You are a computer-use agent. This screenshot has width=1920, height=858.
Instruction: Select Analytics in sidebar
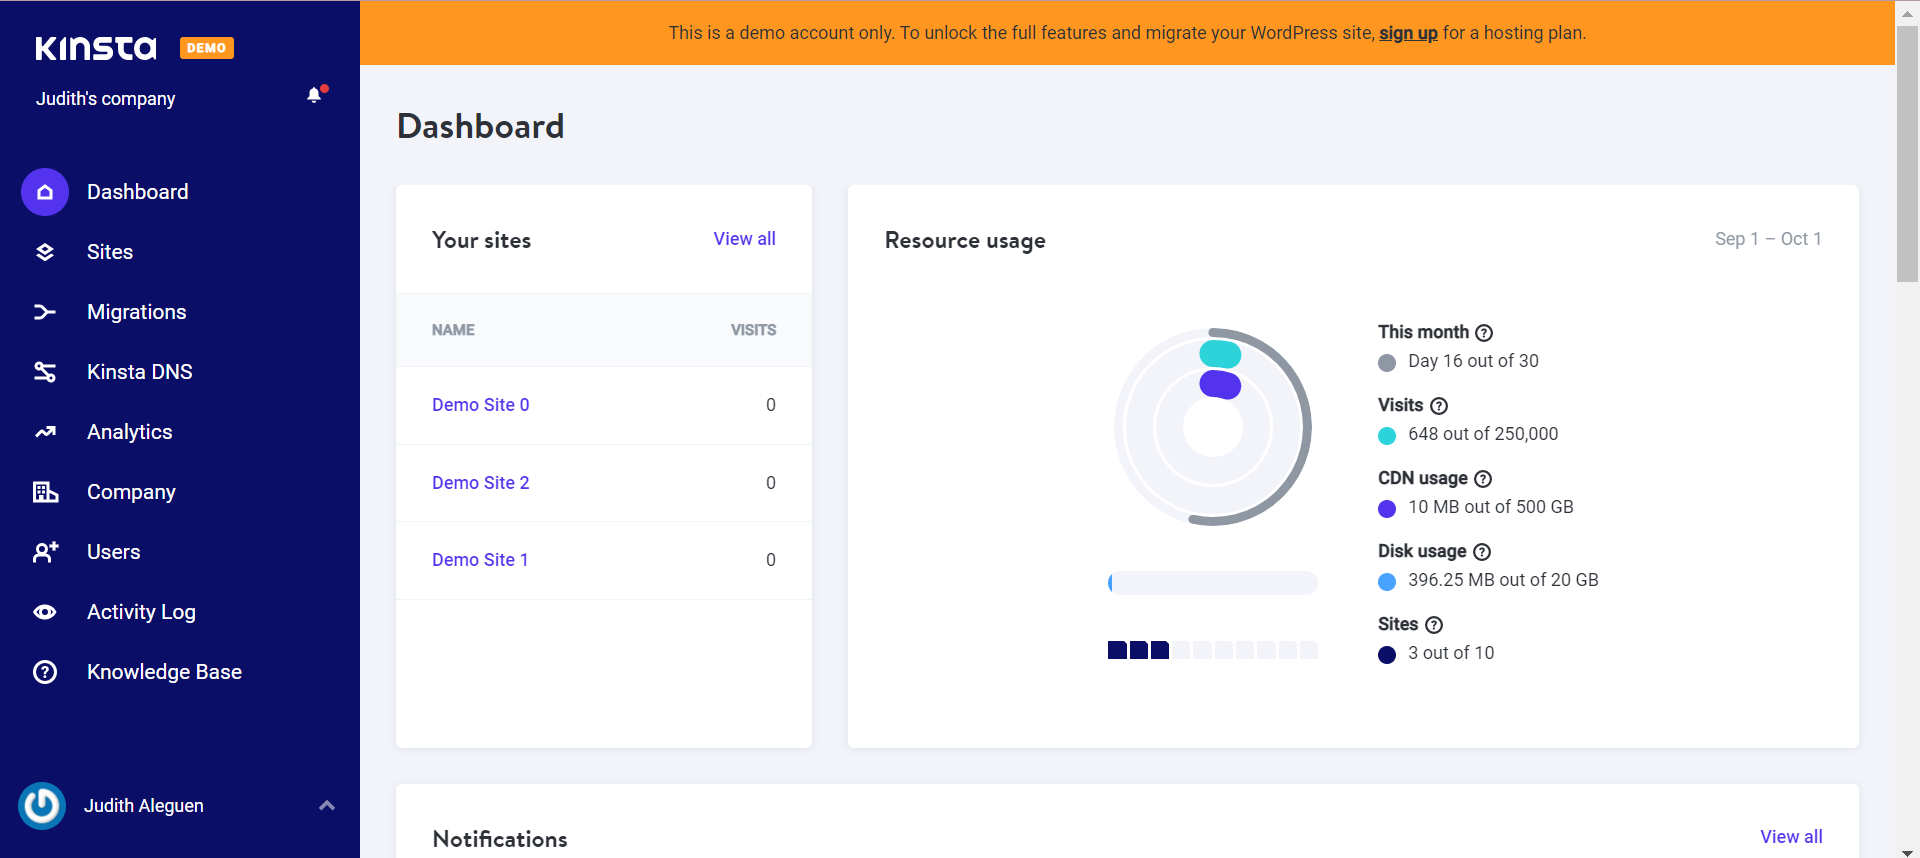coord(130,432)
